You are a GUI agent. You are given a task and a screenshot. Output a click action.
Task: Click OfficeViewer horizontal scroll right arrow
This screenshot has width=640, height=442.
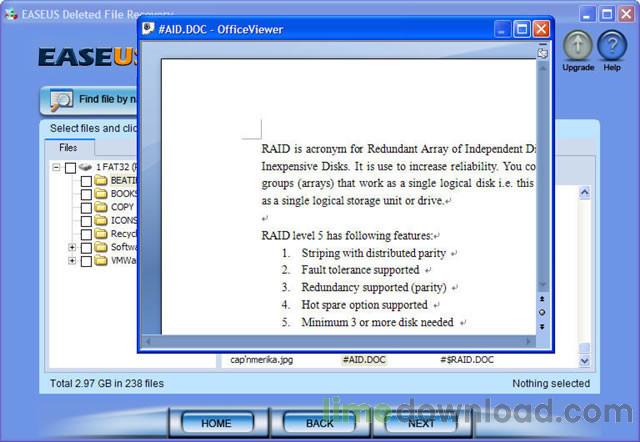[x=529, y=341]
